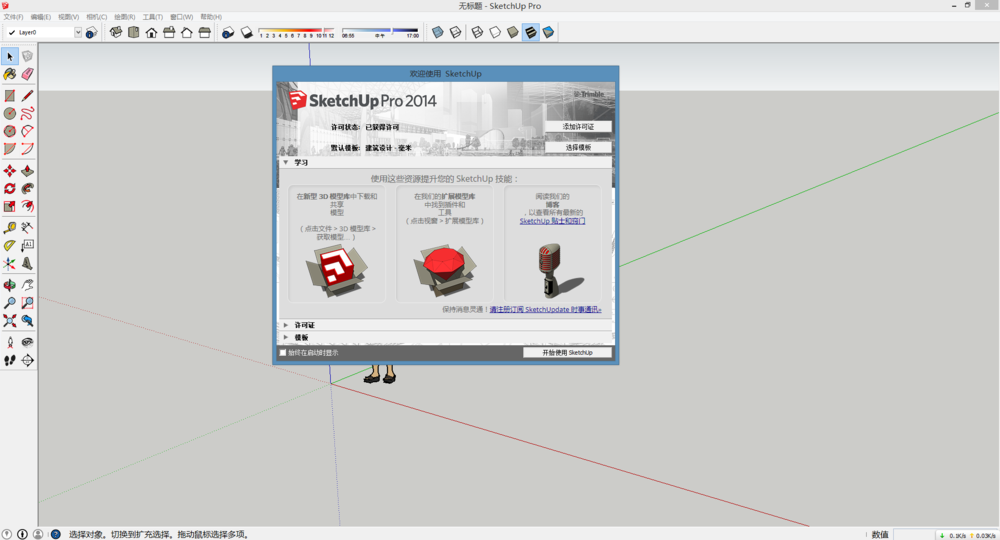
Task: Click the Iso view house icon
Action: (116, 32)
